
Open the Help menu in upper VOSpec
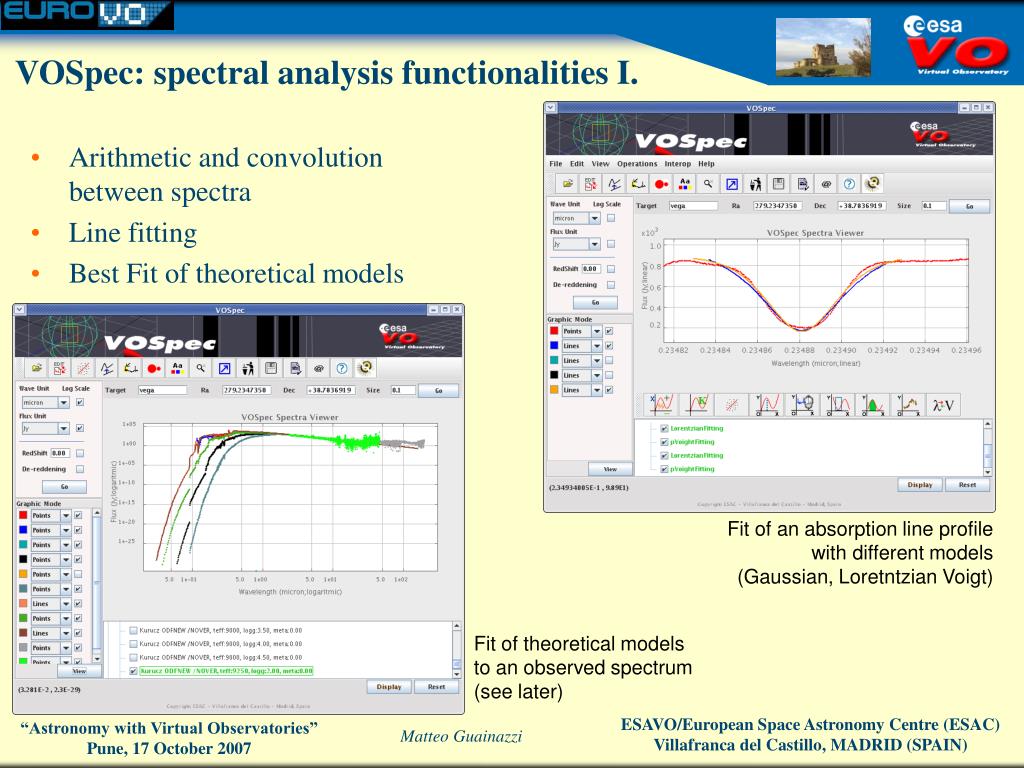pos(707,164)
